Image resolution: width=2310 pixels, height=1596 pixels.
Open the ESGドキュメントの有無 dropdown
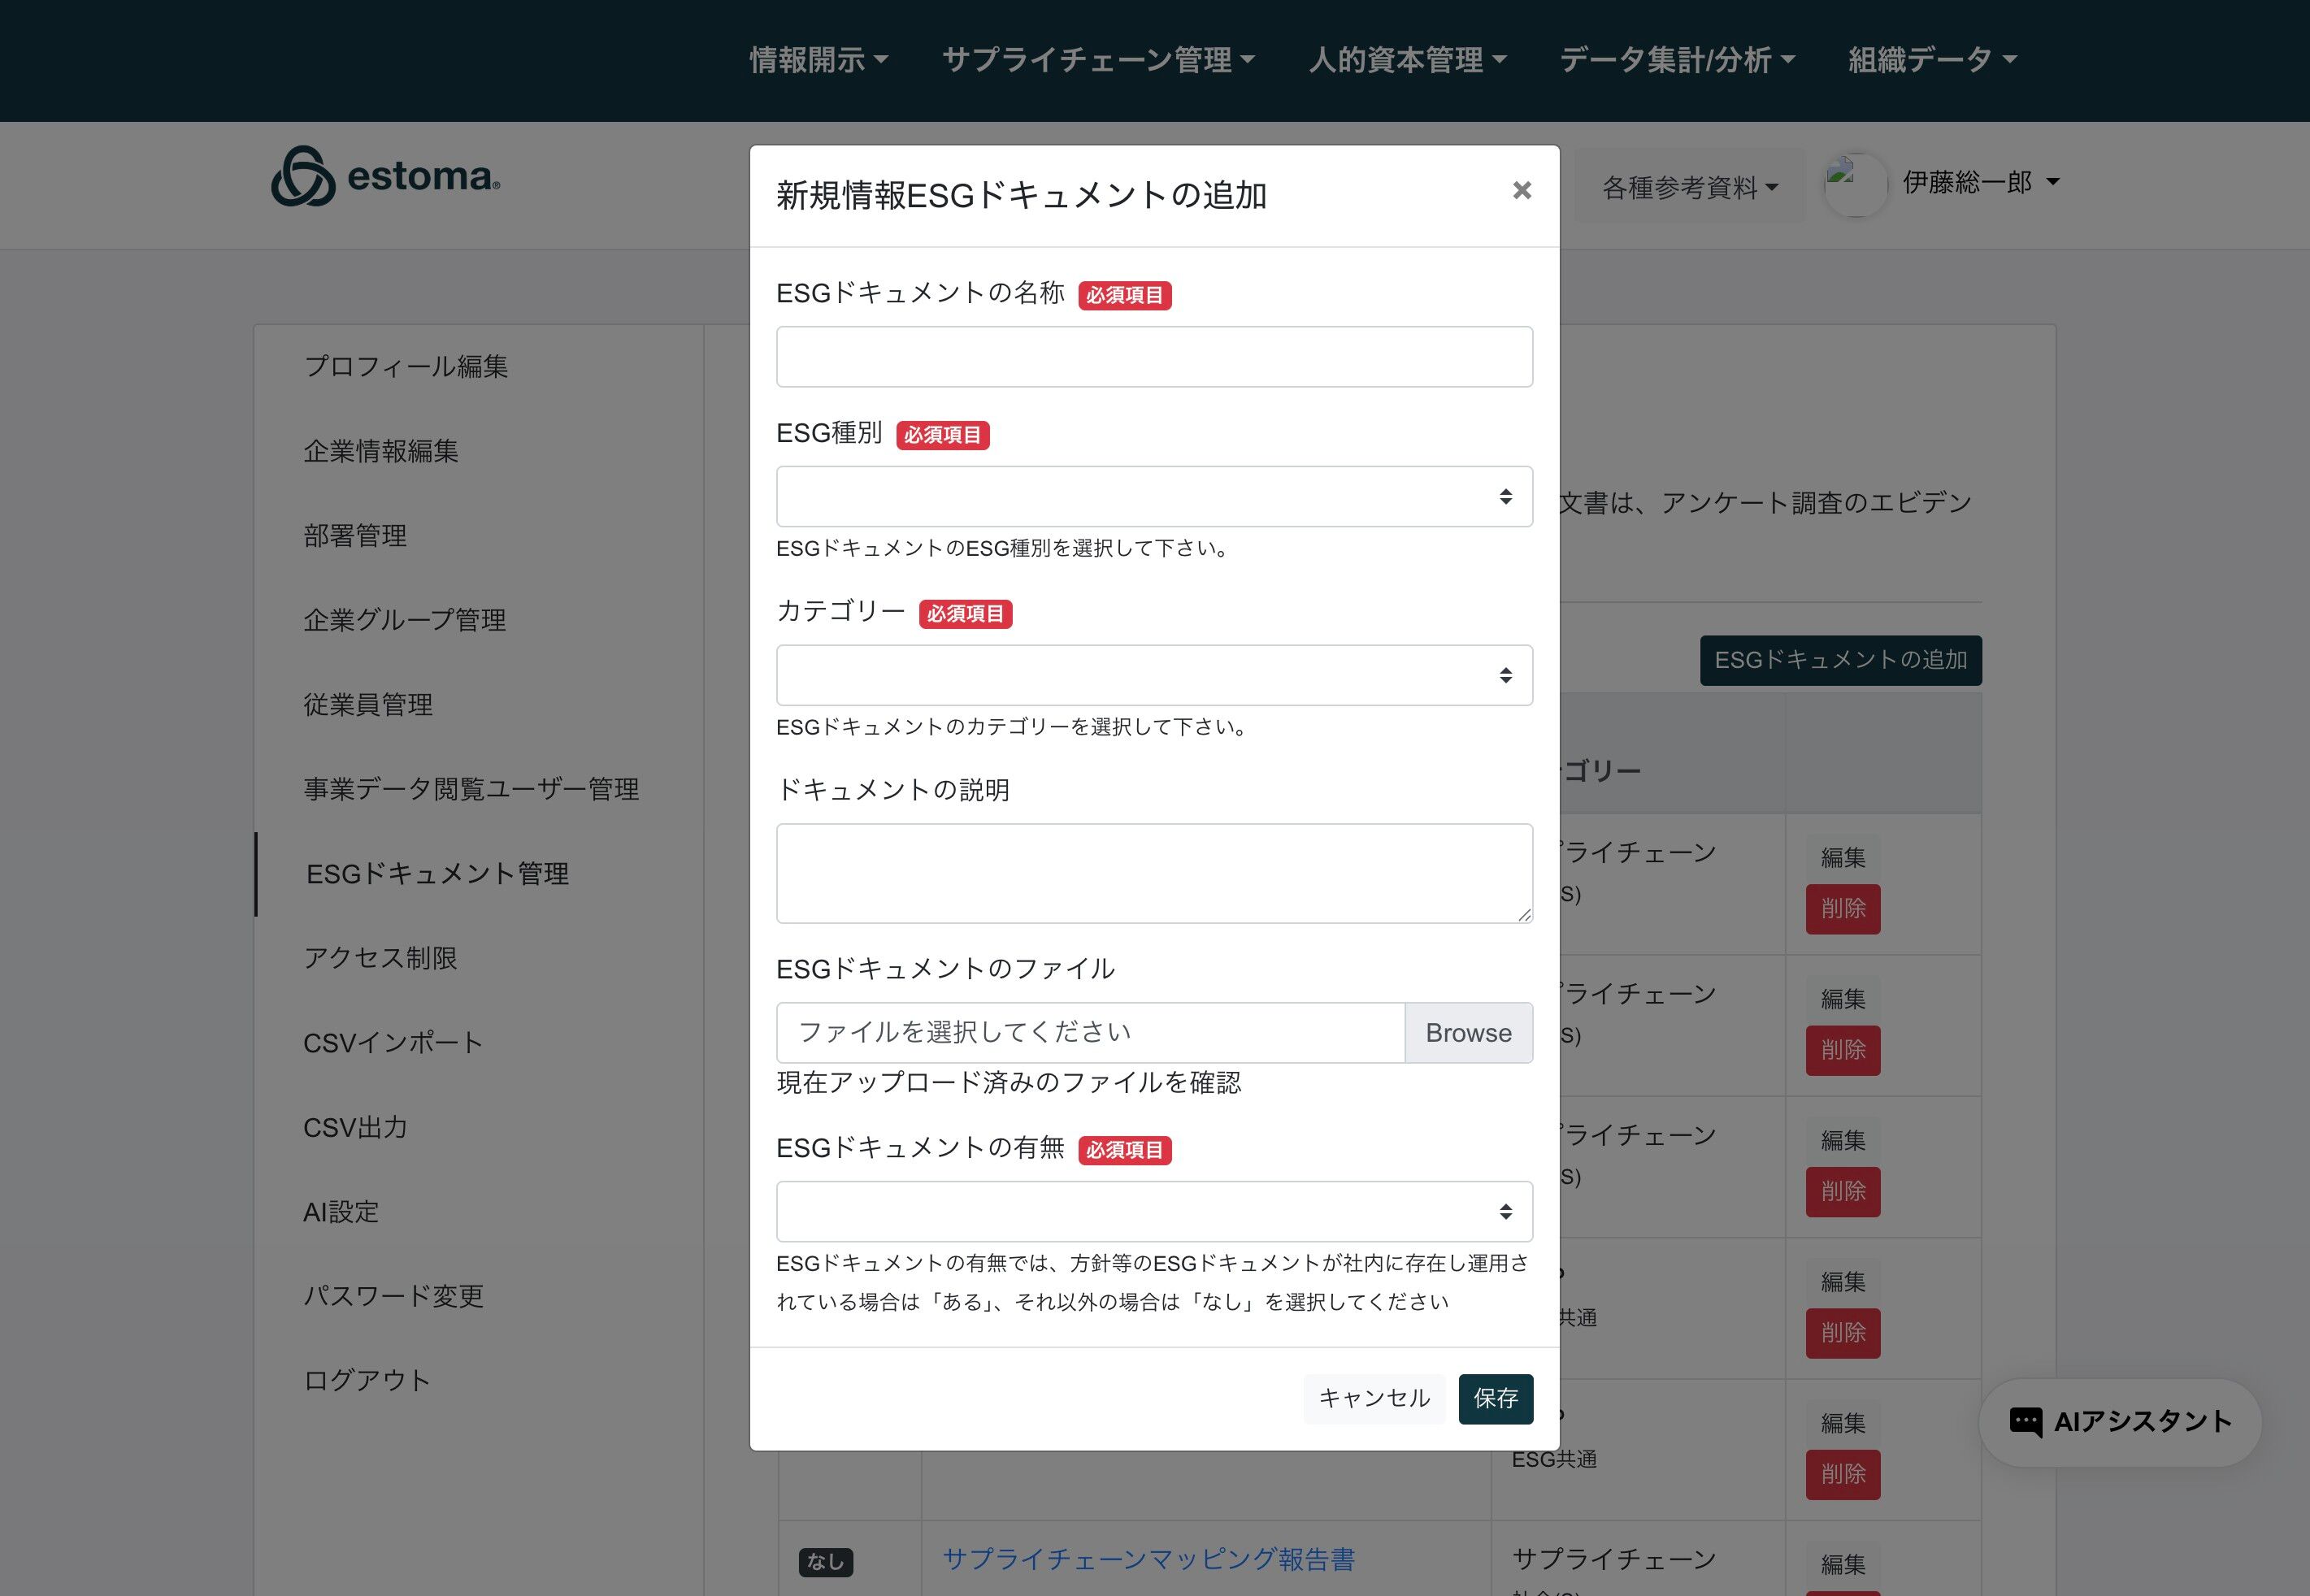(x=1154, y=1212)
